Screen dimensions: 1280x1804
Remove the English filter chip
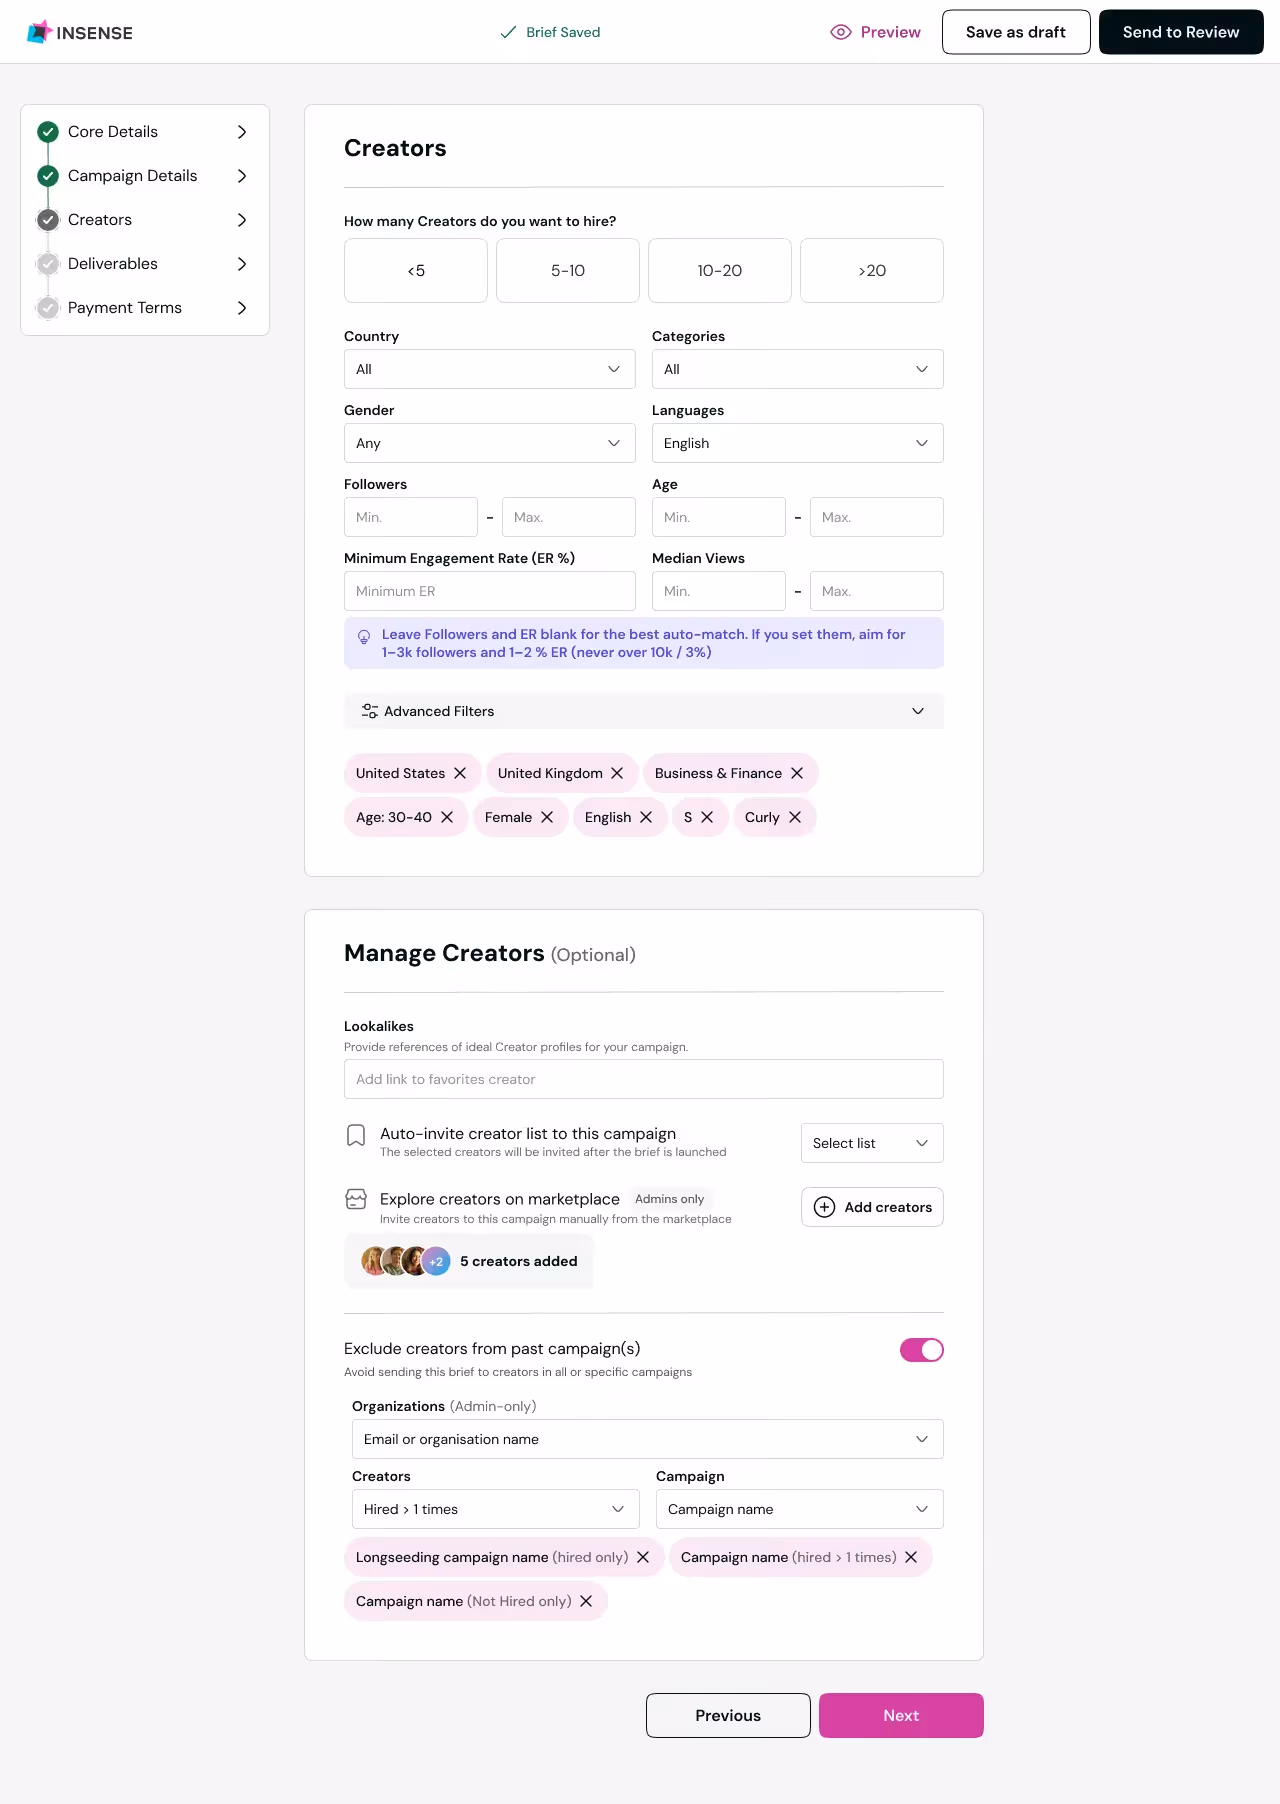(646, 817)
